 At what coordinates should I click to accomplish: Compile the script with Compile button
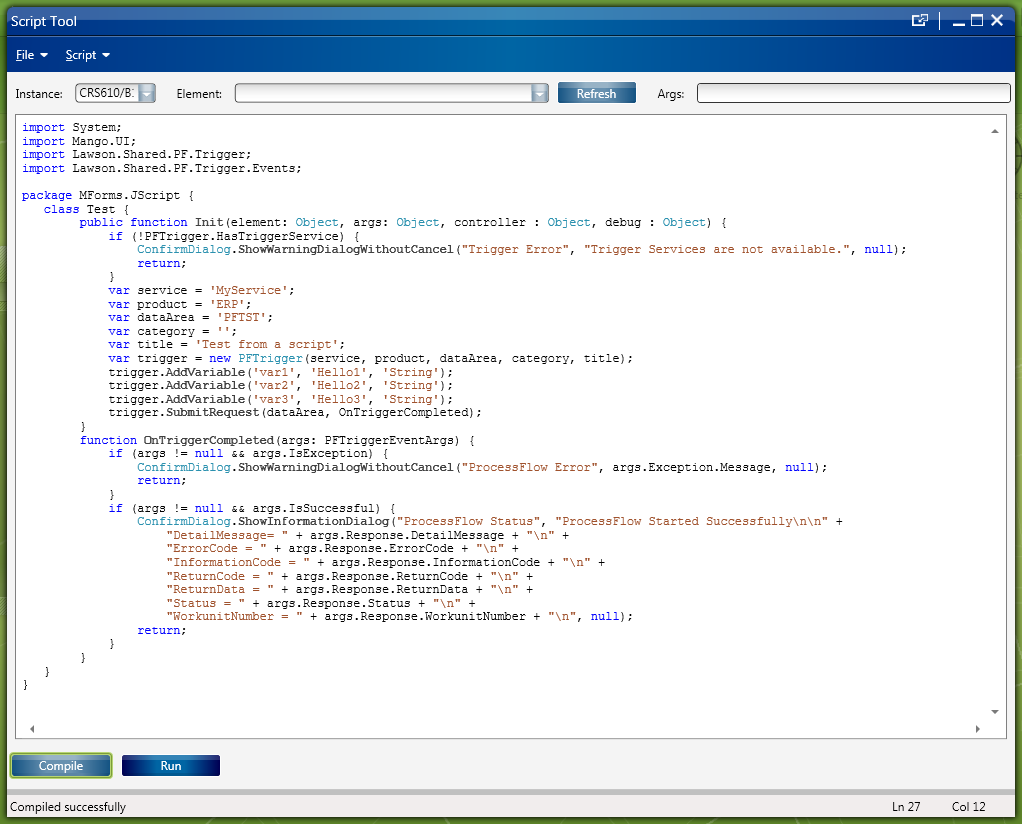pyautogui.click(x=61, y=766)
